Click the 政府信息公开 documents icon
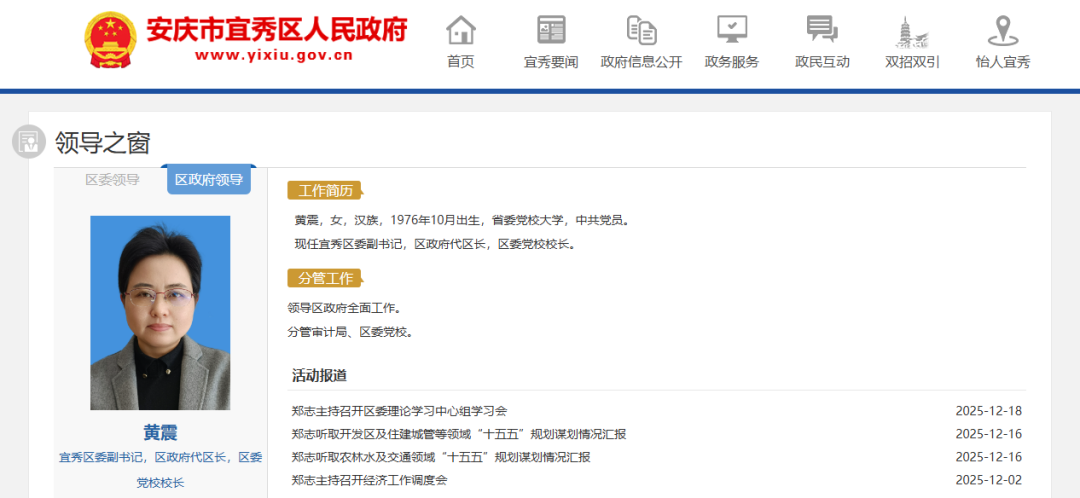Viewport: 1080px width, 498px height. point(641,30)
